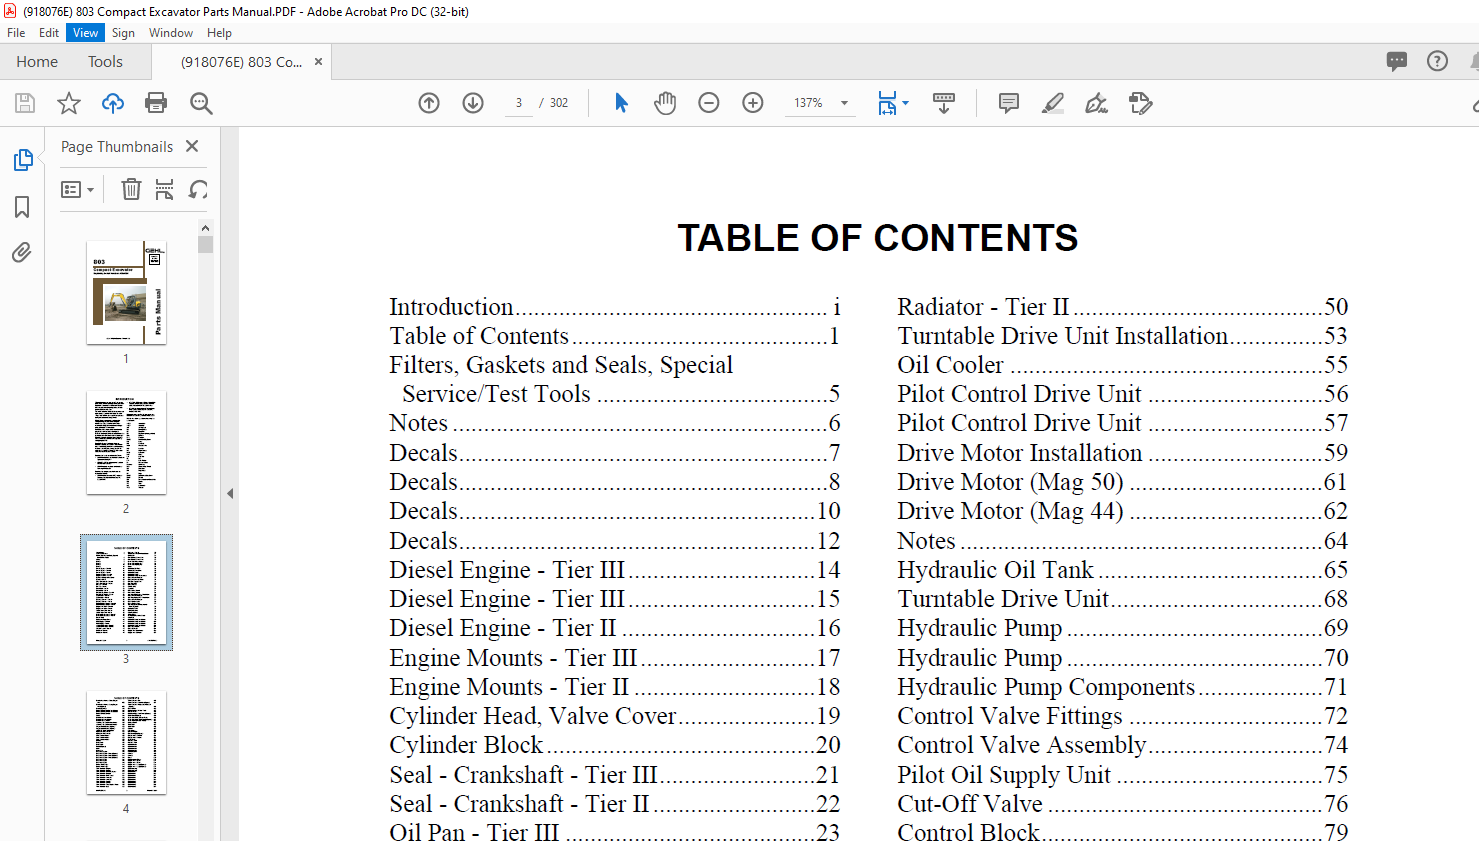The image size is (1479, 841).
Task: Expand the fit page dropdown arrow
Action: [x=905, y=103]
